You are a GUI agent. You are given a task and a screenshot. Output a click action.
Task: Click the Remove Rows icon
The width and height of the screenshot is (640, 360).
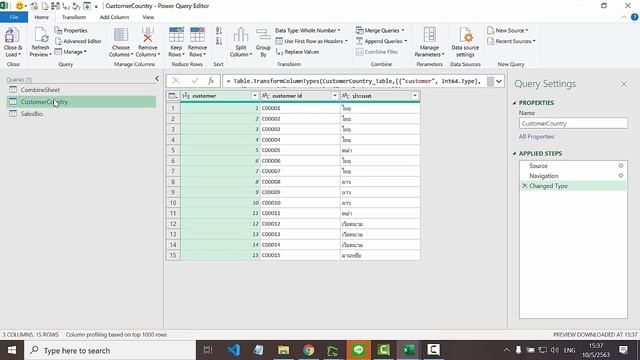pyautogui.click(x=197, y=35)
